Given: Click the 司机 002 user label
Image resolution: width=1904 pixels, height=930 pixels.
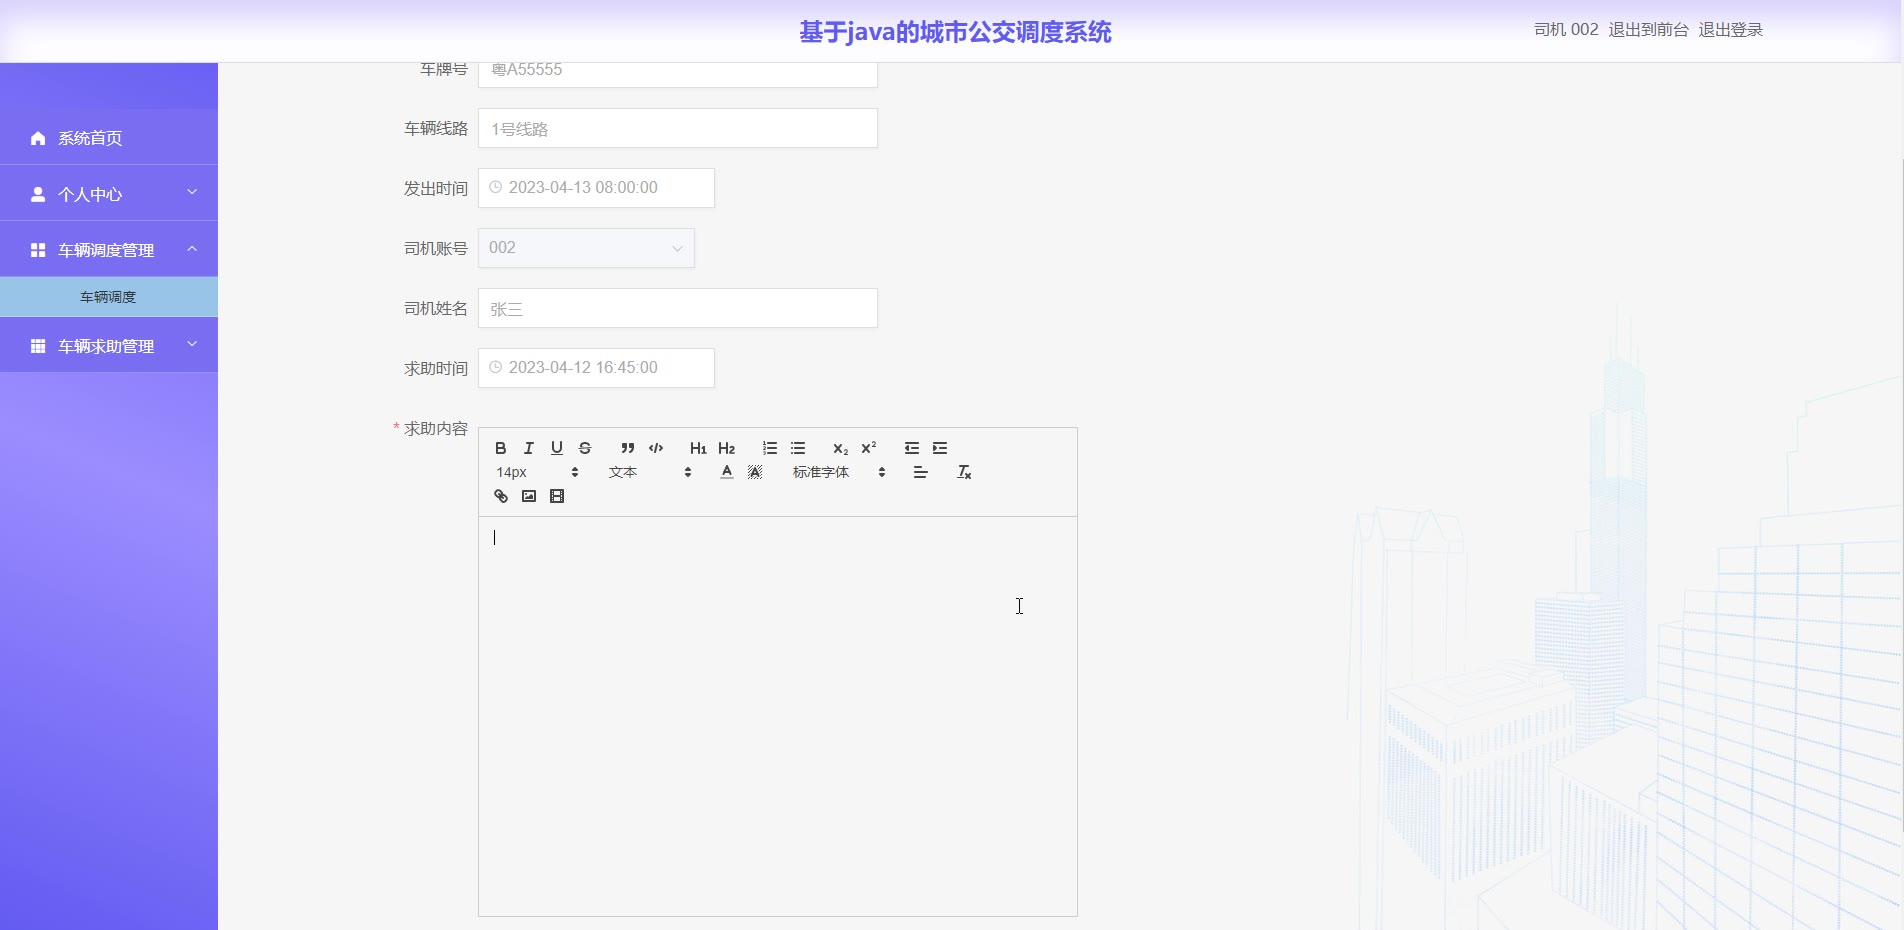Looking at the screenshot, I should (x=1566, y=30).
